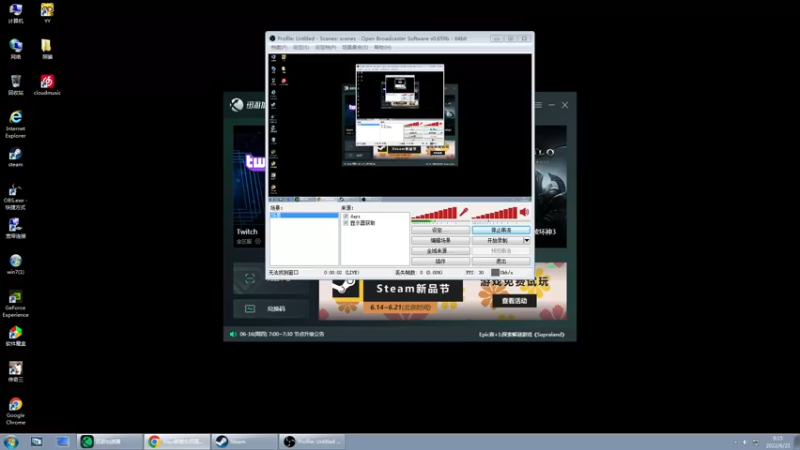Launch Google Chrome desktop shortcut
The height and width of the screenshot is (450, 800).
tap(15, 411)
